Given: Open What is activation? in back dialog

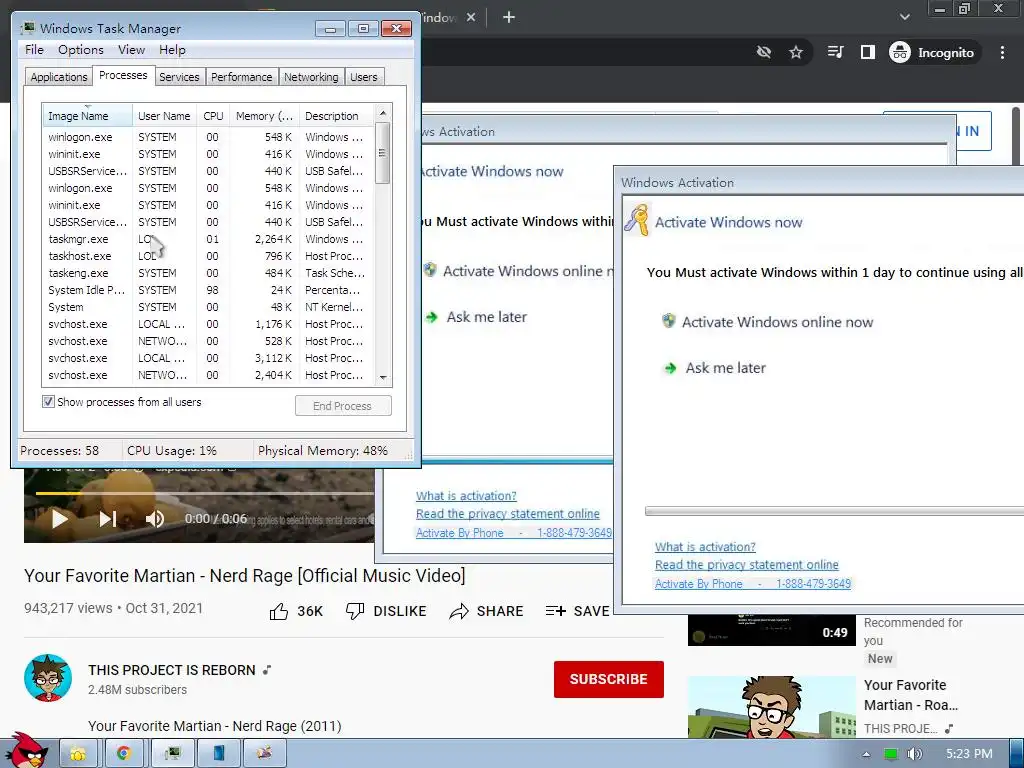Looking at the screenshot, I should tap(466, 496).
